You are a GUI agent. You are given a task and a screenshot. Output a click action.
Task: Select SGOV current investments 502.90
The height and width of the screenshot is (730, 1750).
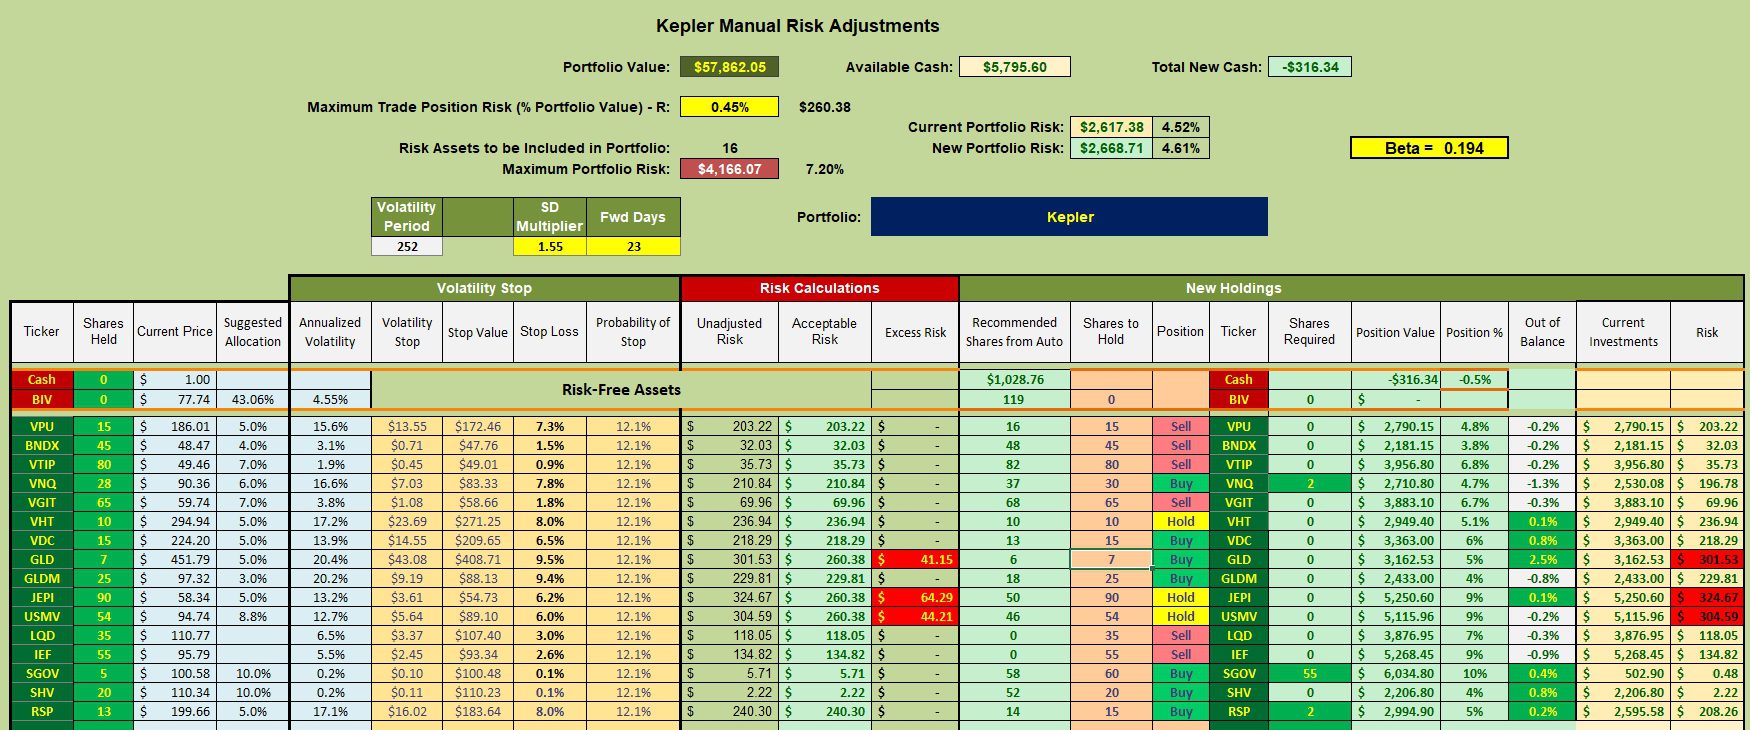coord(1623,673)
